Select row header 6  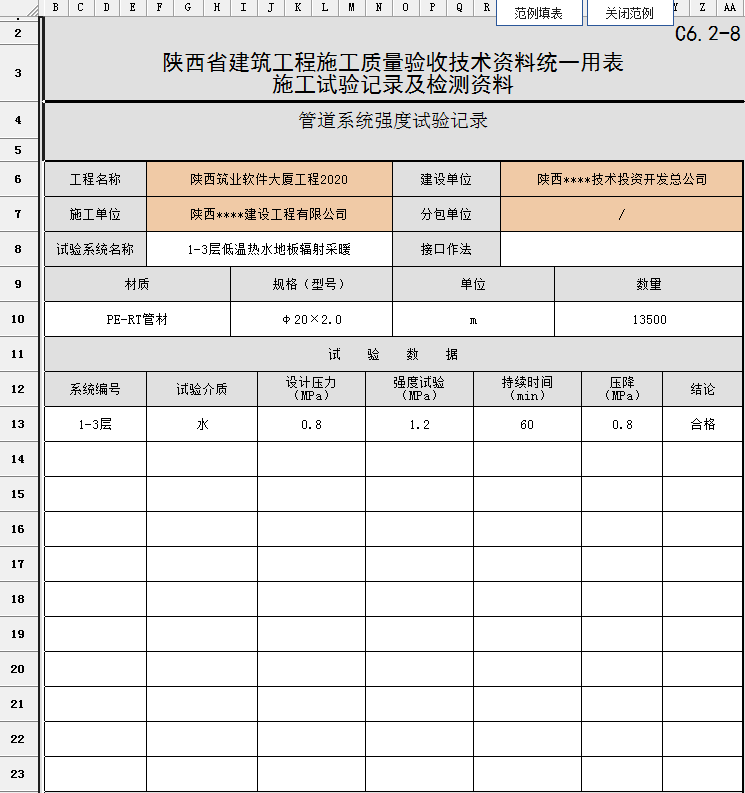[18, 179]
